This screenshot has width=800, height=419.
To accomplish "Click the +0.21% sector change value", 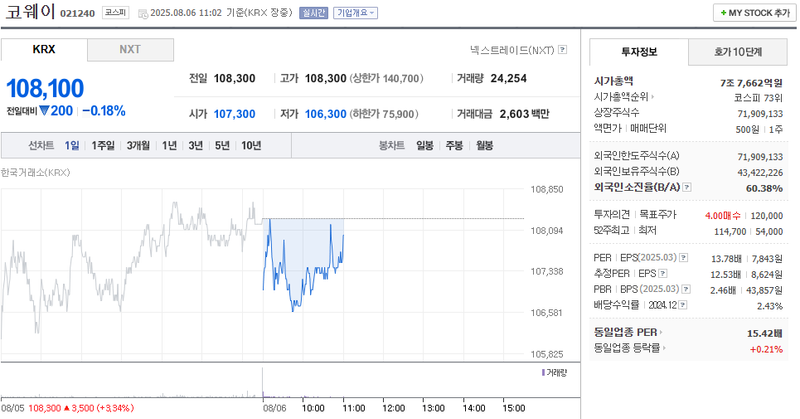I will point(766,349).
